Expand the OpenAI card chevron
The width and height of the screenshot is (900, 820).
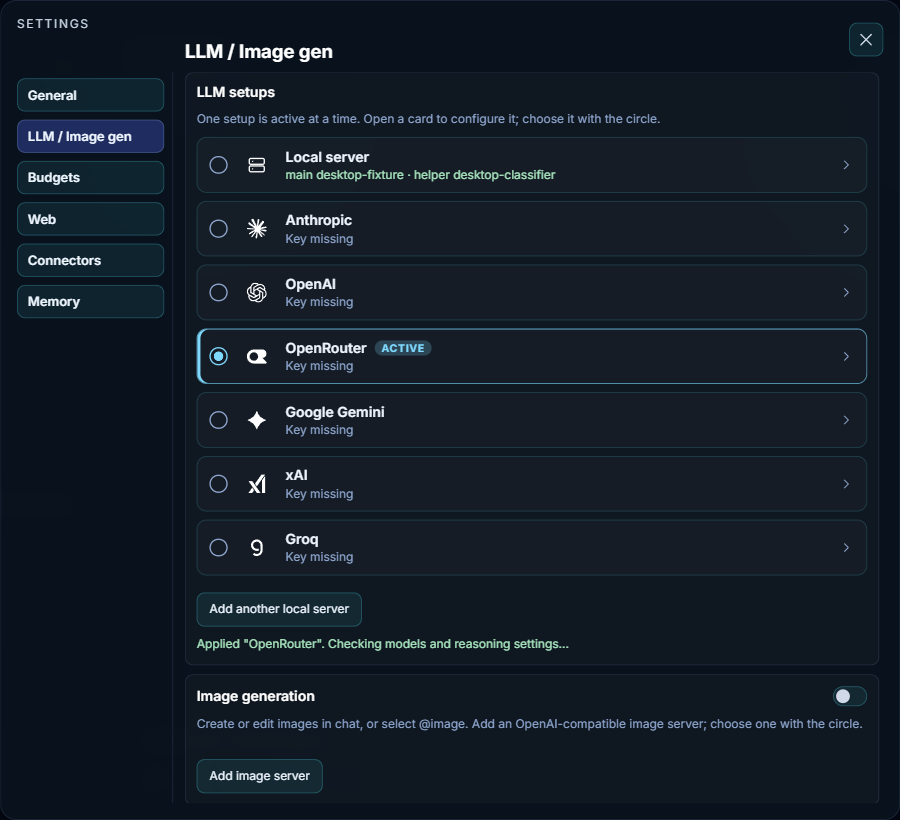point(846,293)
